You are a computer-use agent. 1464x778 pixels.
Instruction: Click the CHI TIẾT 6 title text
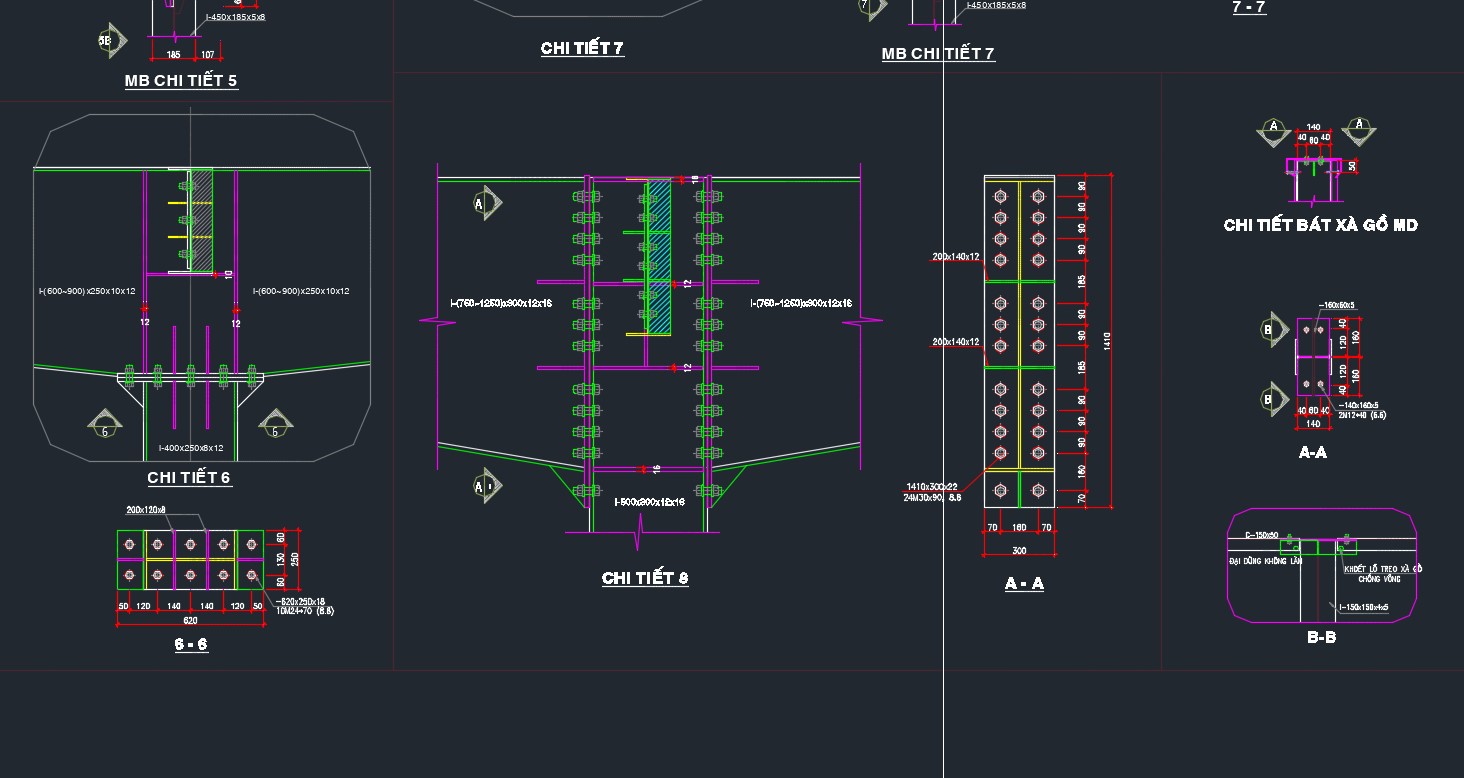click(189, 478)
